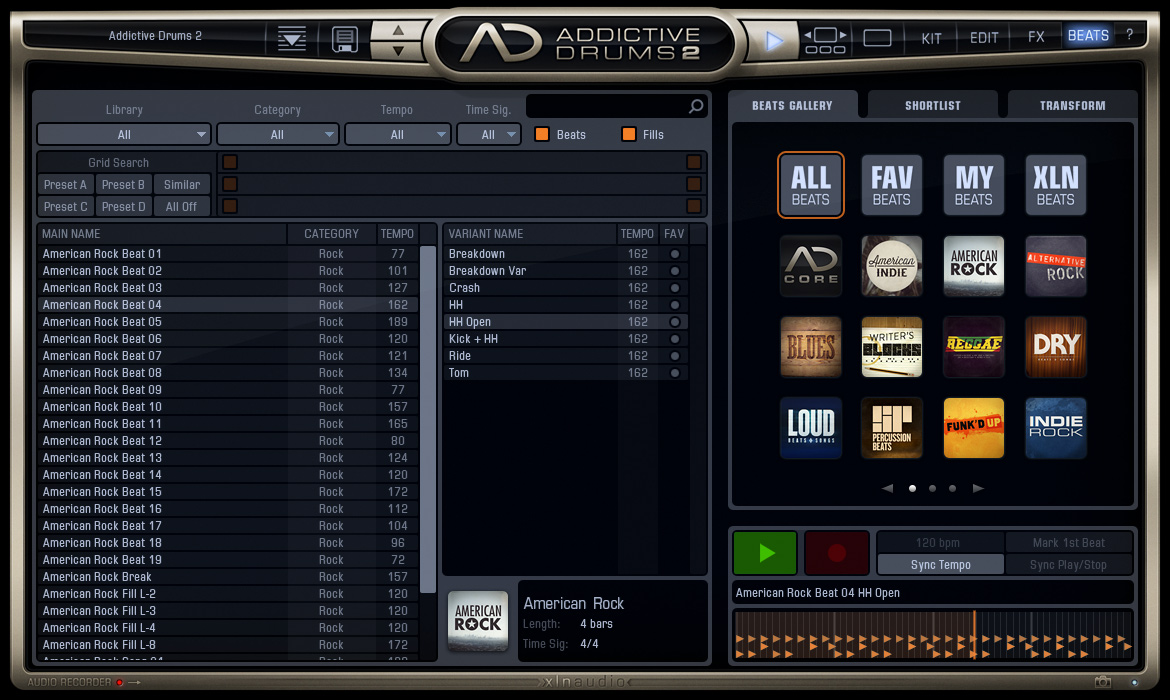Select the Reggae beats pack icon
The image size is (1170, 700).
point(973,347)
